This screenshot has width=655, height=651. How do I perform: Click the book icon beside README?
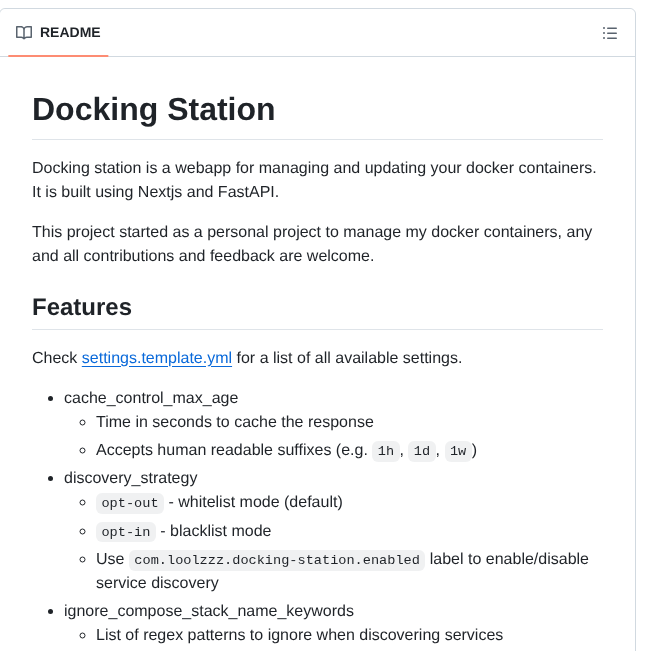[24, 32]
